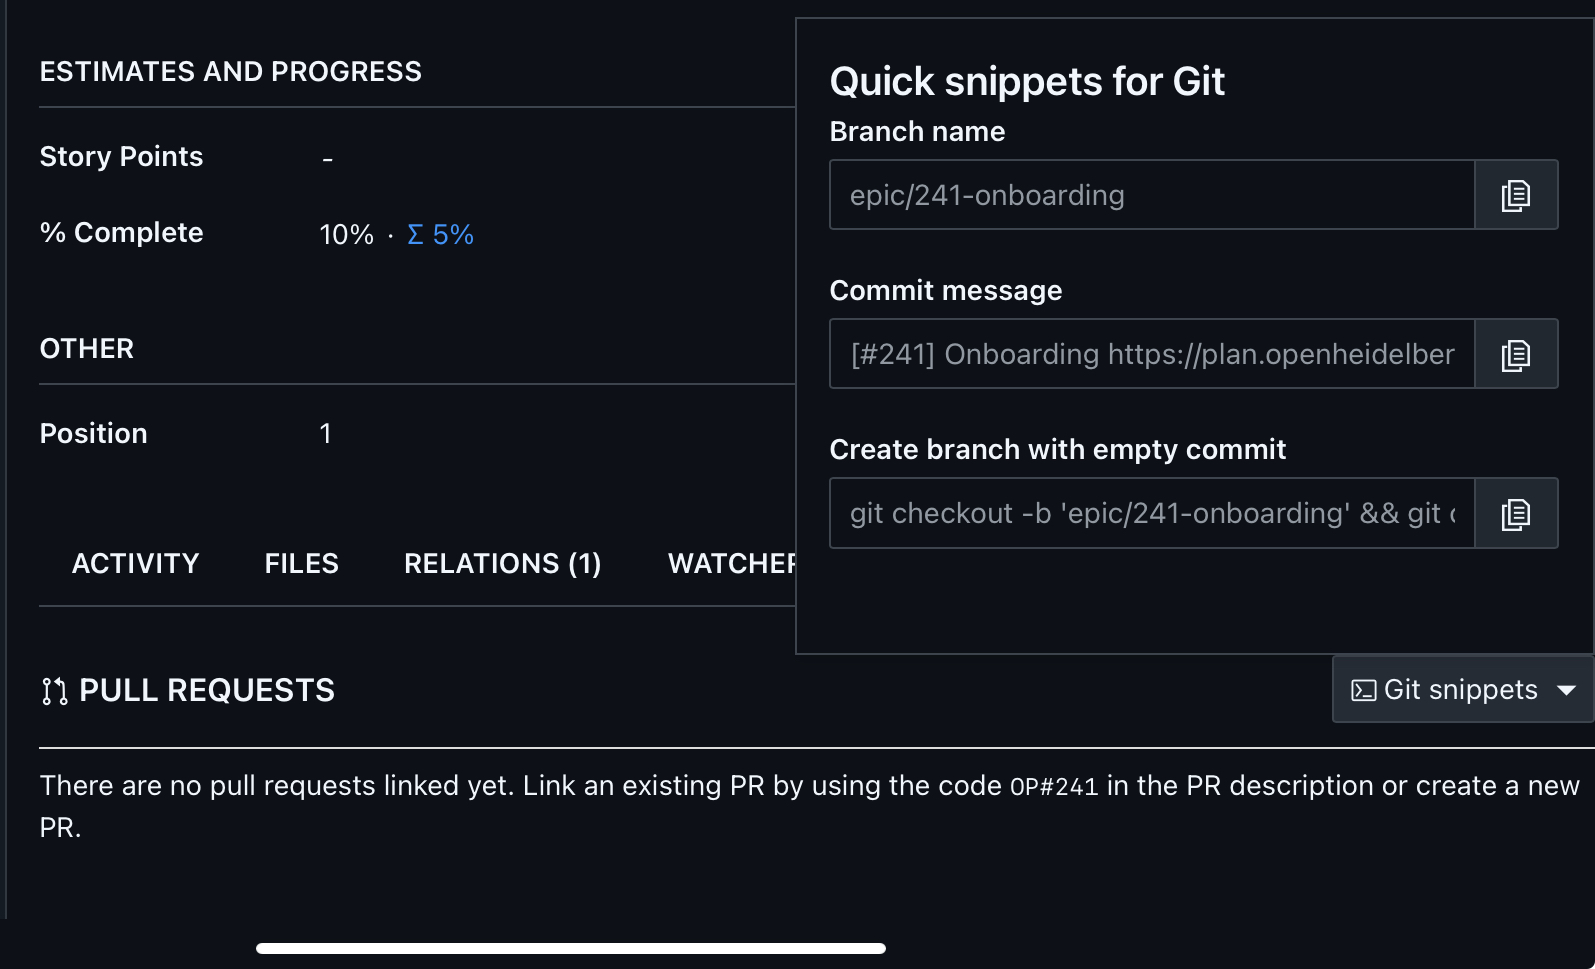Viewport: 1595px width, 969px height.
Task: Toggle the Git snippets button
Action: pyautogui.click(x=1460, y=690)
